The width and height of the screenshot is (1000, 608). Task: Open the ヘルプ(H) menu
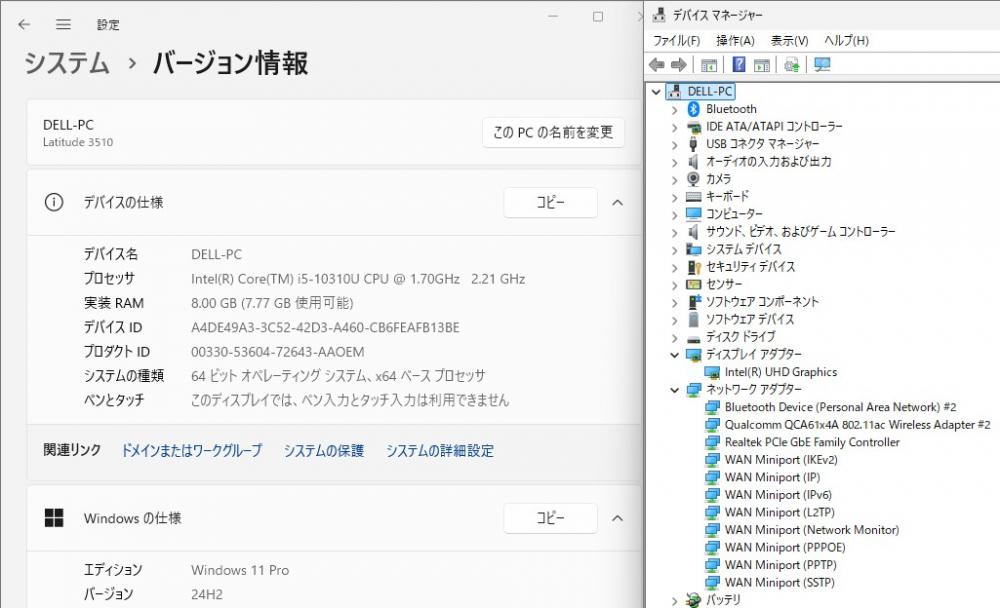click(x=846, y=40)
